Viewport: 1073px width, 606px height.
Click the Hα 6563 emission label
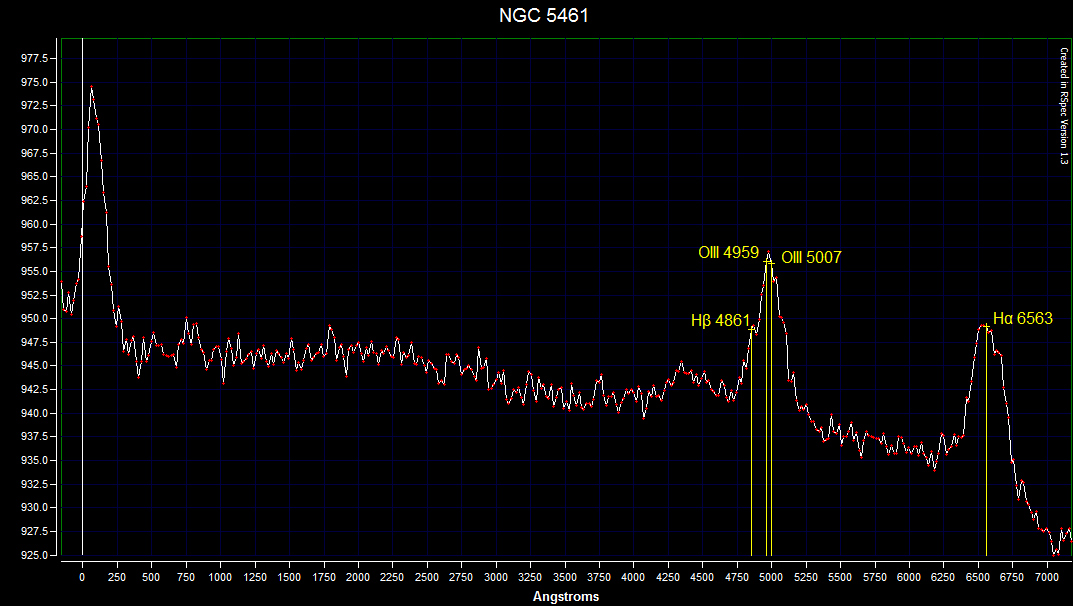1022,319
